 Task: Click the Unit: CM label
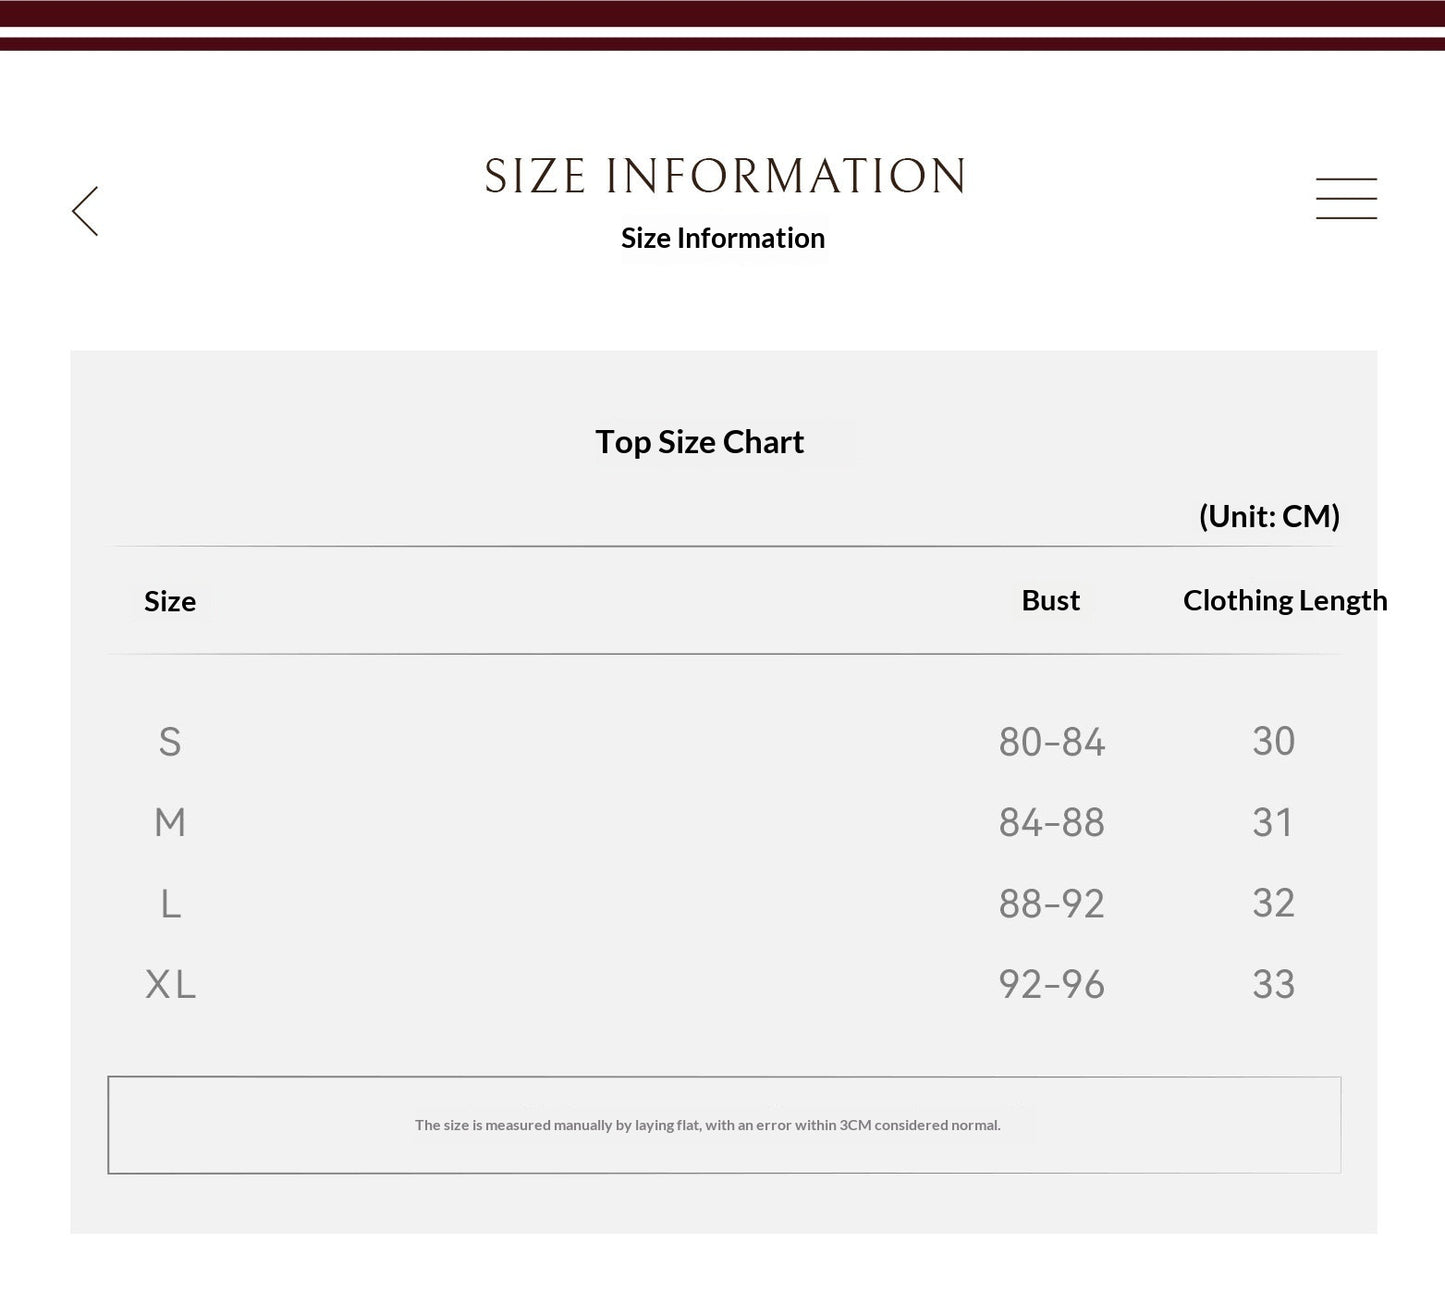[x=1269, y=516]
